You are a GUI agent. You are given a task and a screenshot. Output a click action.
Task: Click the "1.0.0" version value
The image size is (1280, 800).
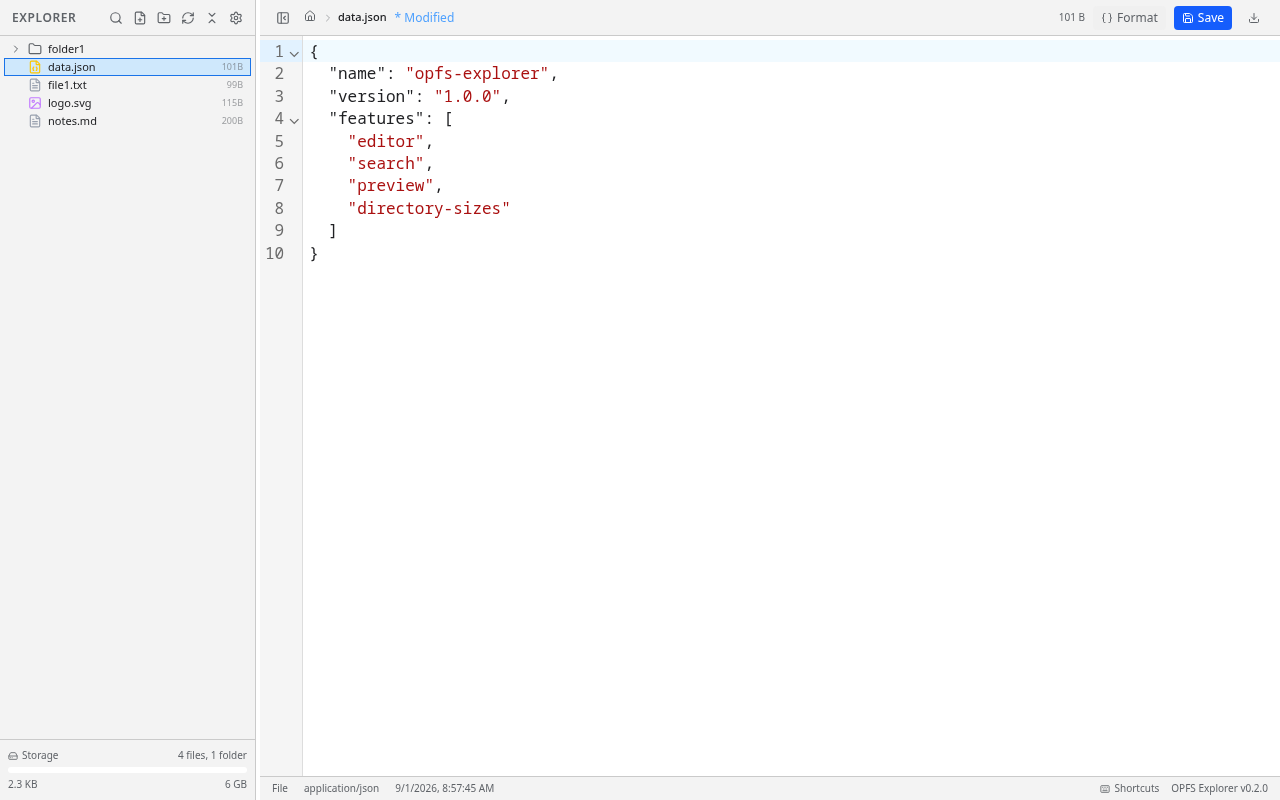click(x=467, y=97)
